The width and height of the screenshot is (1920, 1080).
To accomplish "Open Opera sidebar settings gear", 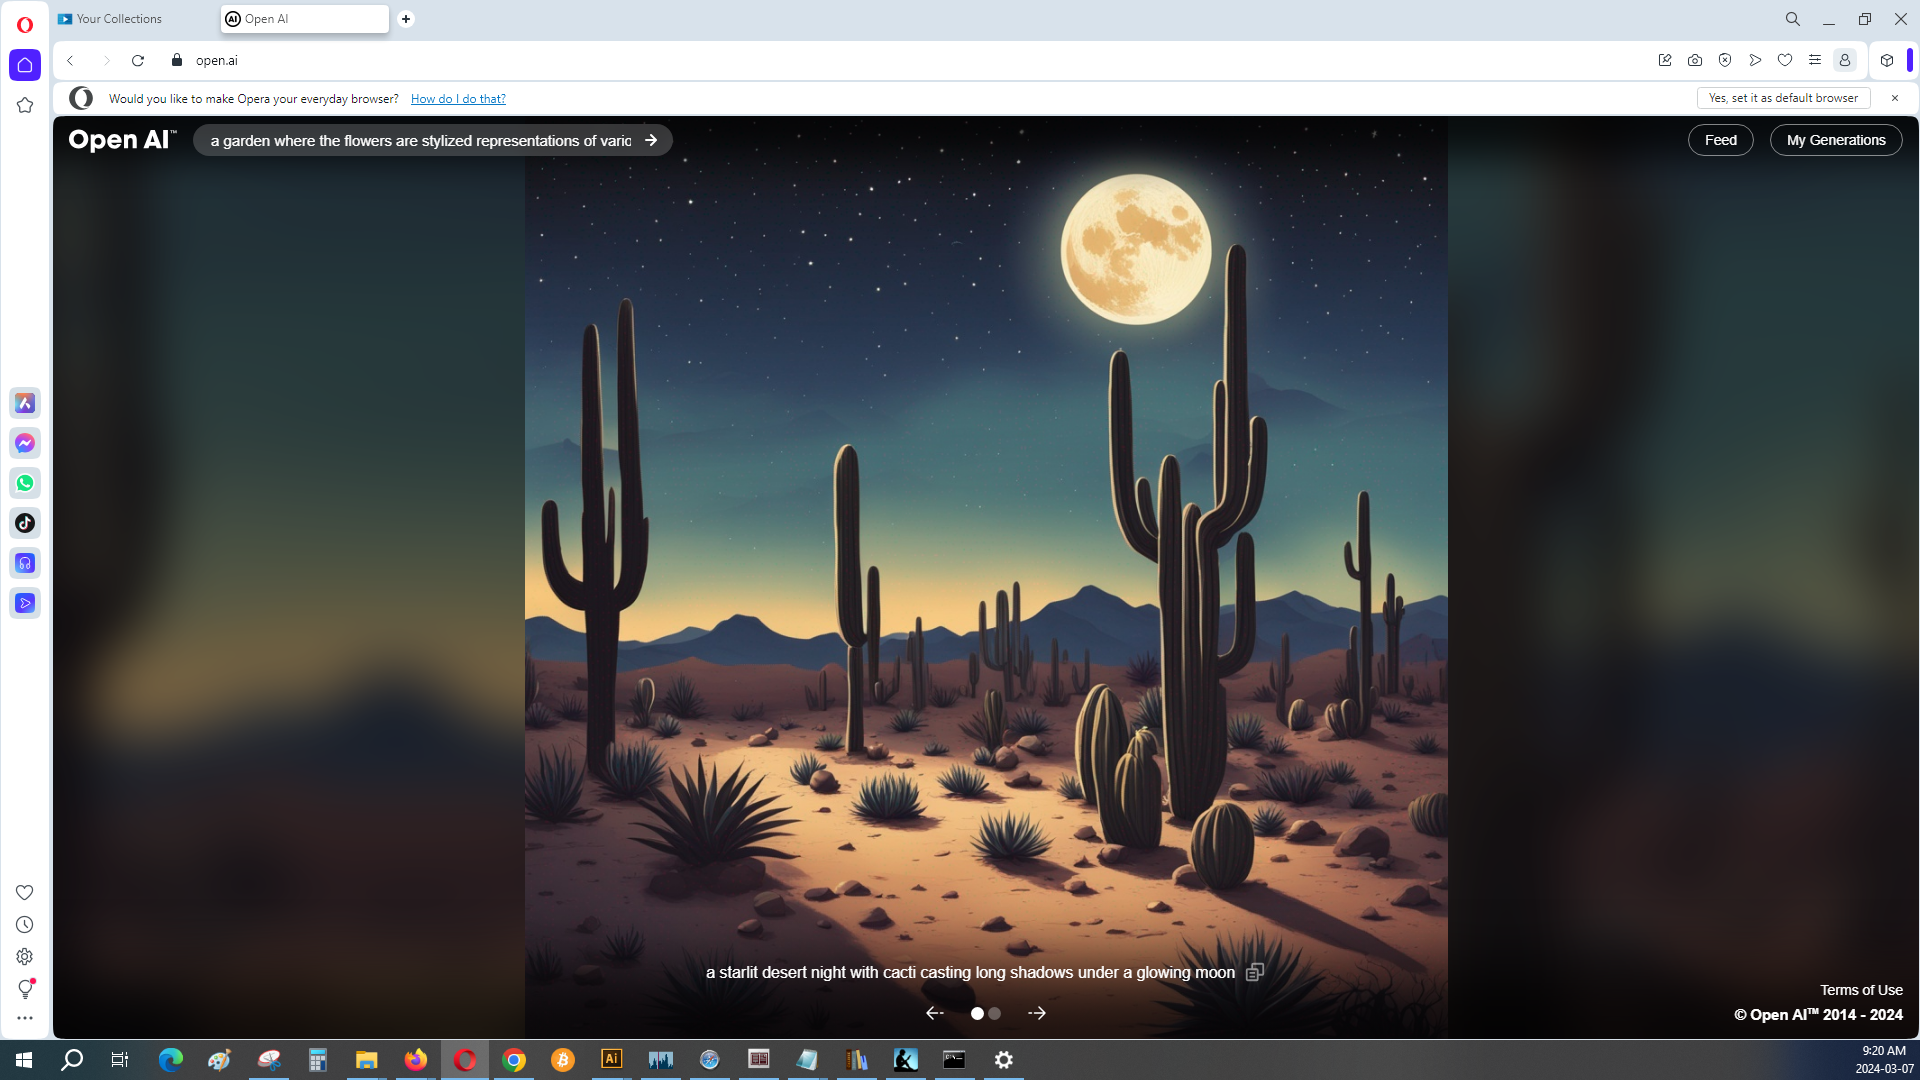I will (x=25, y=957).
